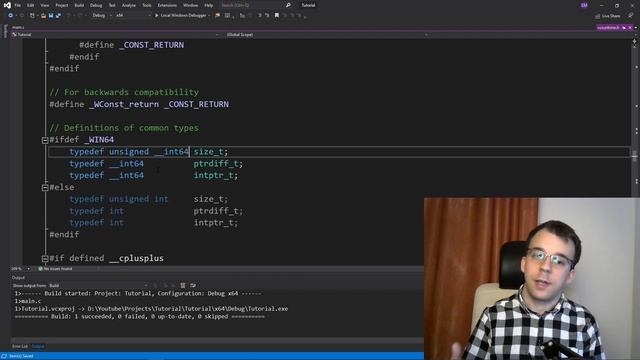
Task: Open the side tab on the left edge
Action: [x=5, y=31]
